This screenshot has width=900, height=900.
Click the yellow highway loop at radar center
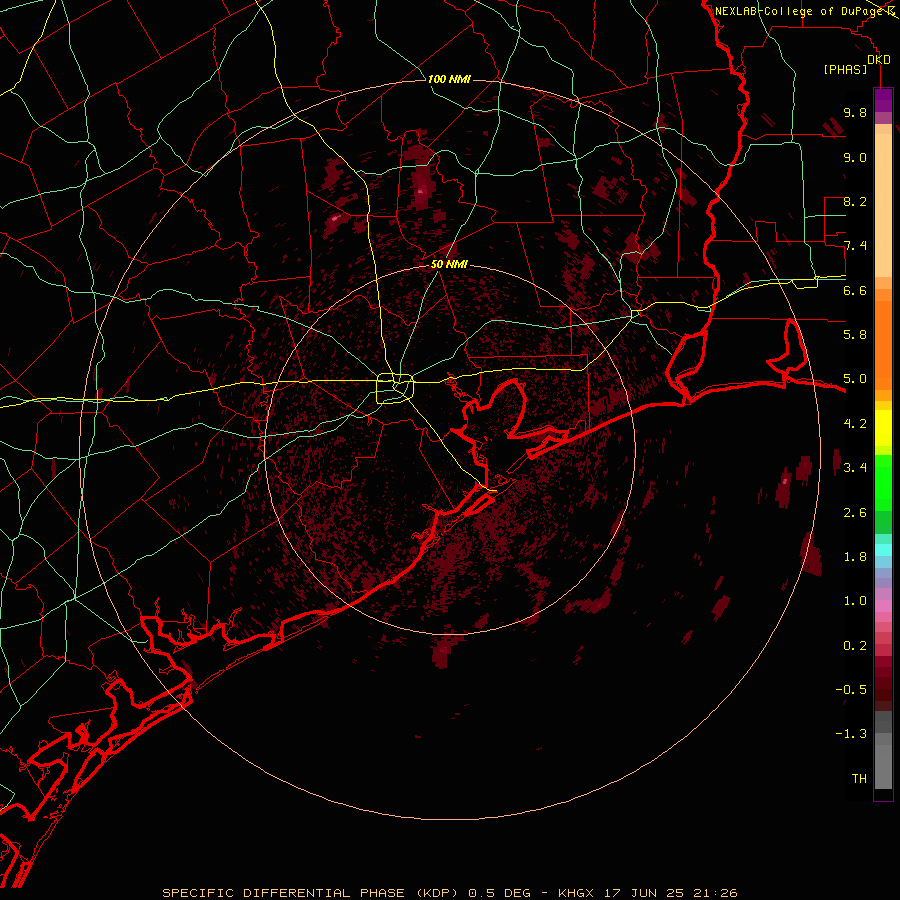[x=395, y=388]
